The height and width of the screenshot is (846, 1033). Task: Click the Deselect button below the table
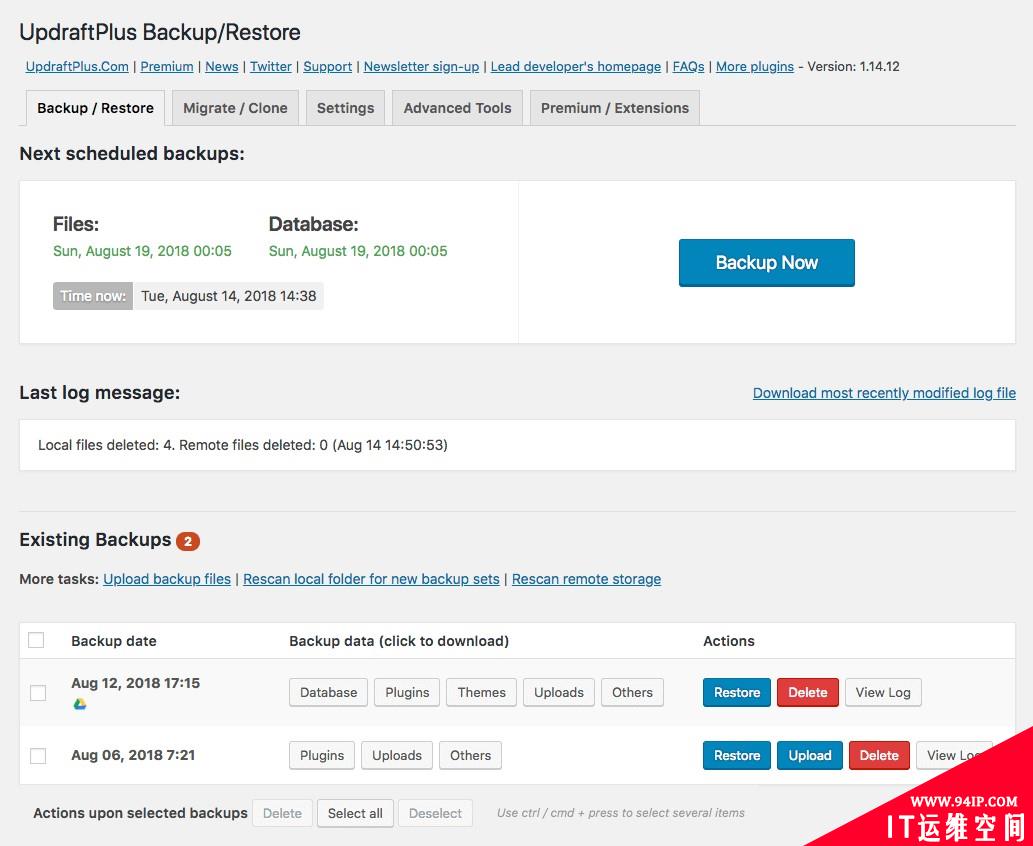click(435, 814)
